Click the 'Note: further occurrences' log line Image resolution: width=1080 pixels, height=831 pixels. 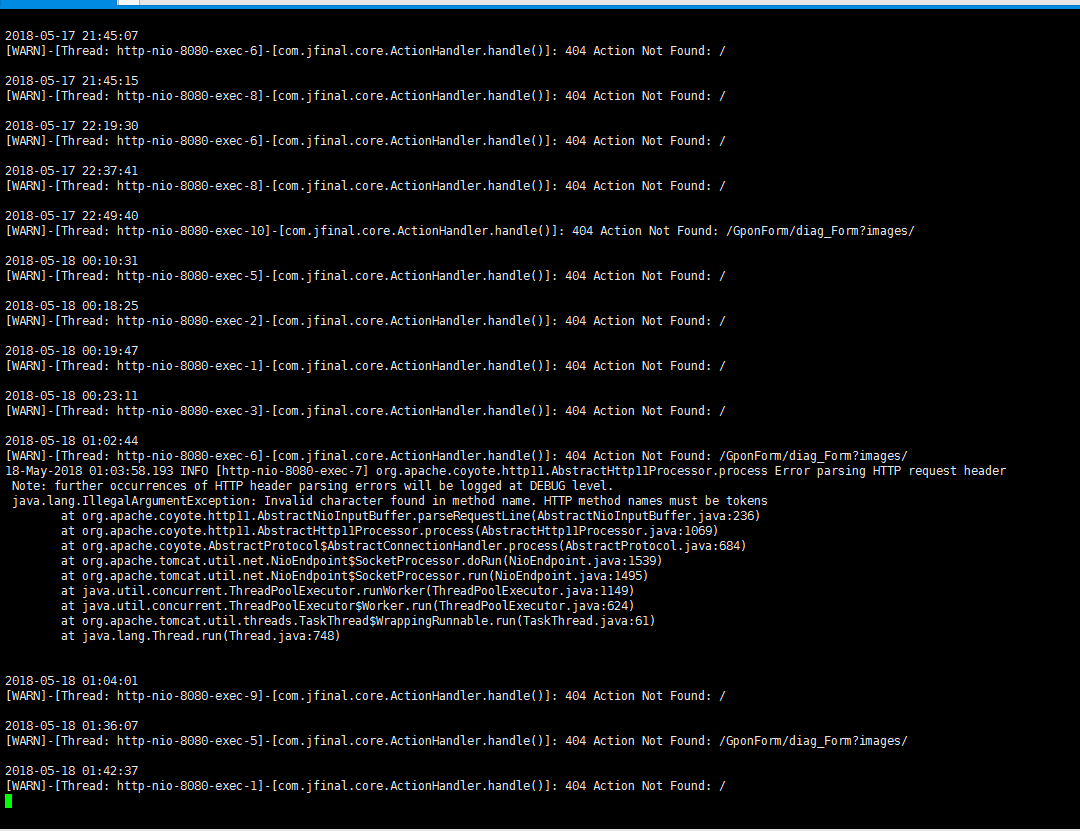point(312,486)
